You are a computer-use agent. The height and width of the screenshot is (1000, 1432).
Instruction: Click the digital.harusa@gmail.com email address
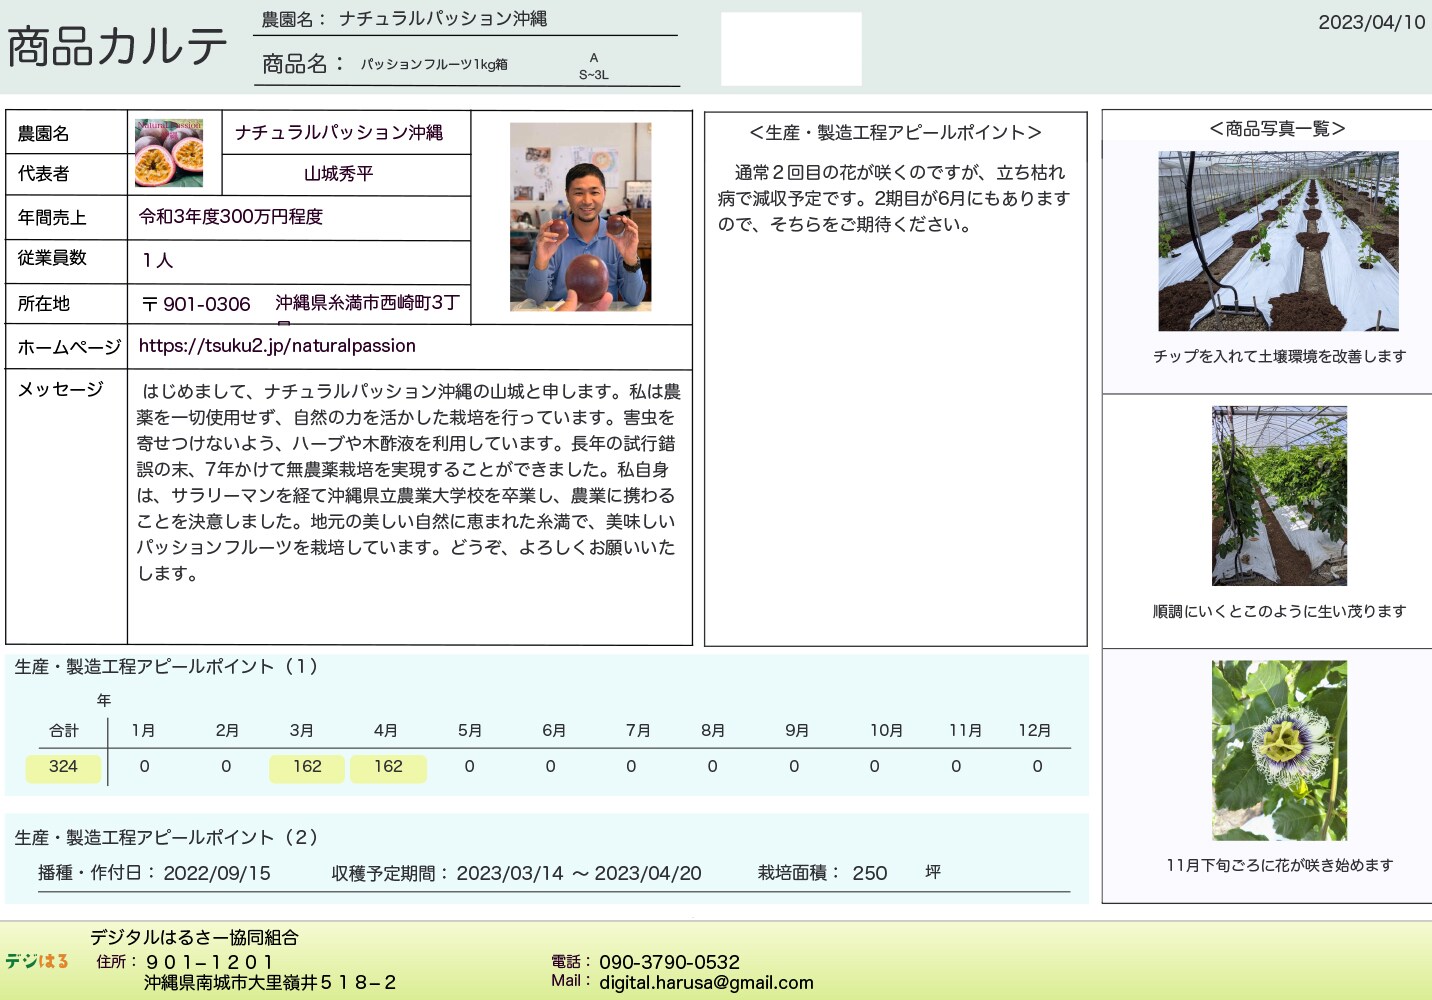pos(706,982)
